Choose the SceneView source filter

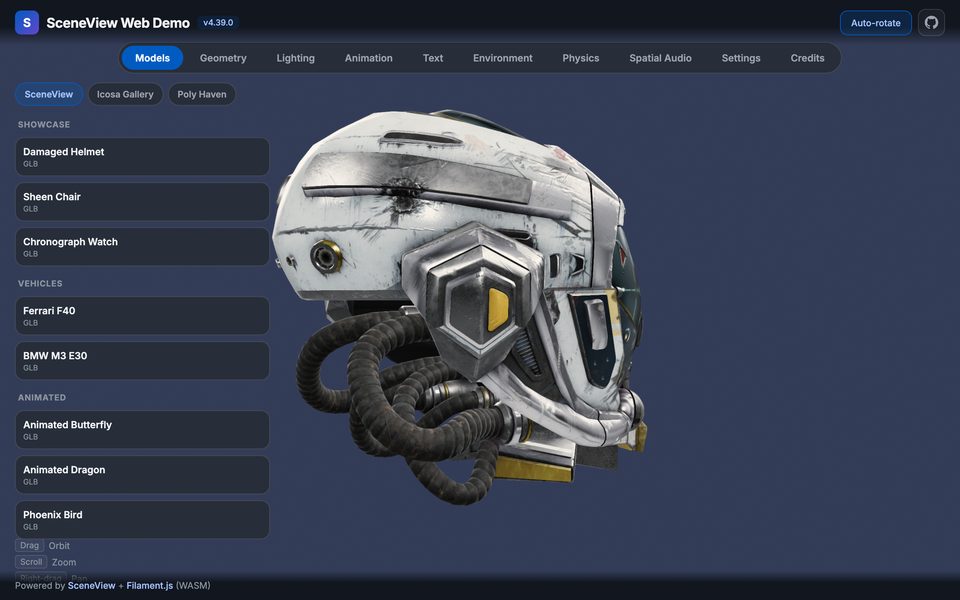49,94
